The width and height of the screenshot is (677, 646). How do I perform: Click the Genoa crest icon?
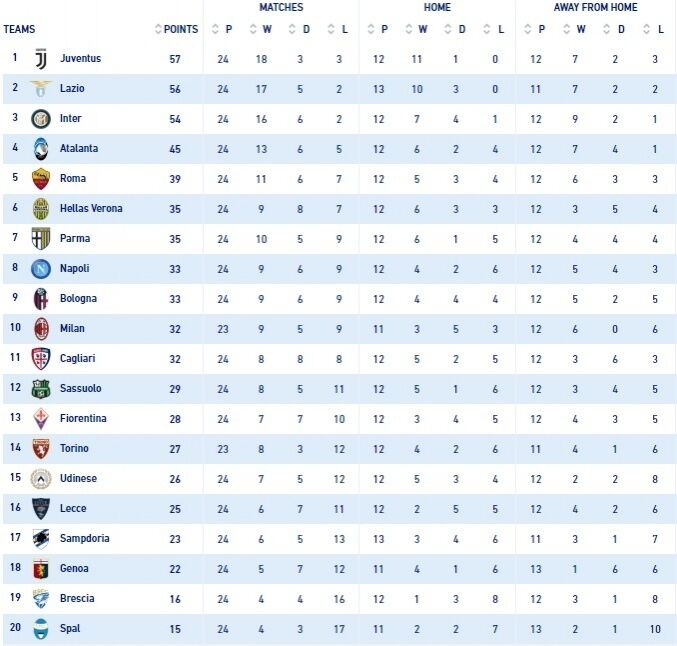(x=41, y=569)
